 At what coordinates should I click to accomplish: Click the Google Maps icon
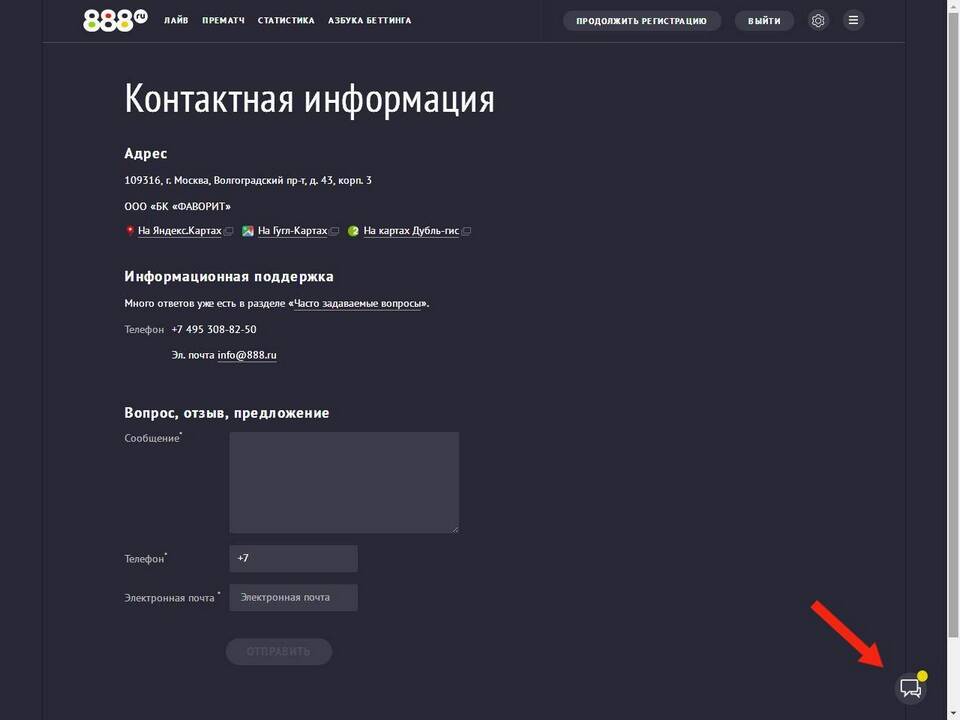pyautogui.click(x=247, y=231)
